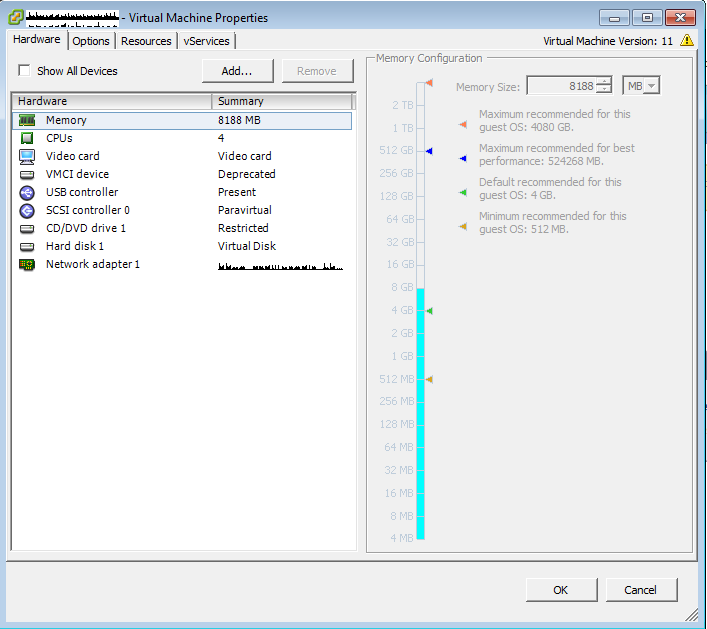The height and width of the screenshot is (629, 707).
Task: Select the CPUs chip icon
Action: click(x=27, y=138)
